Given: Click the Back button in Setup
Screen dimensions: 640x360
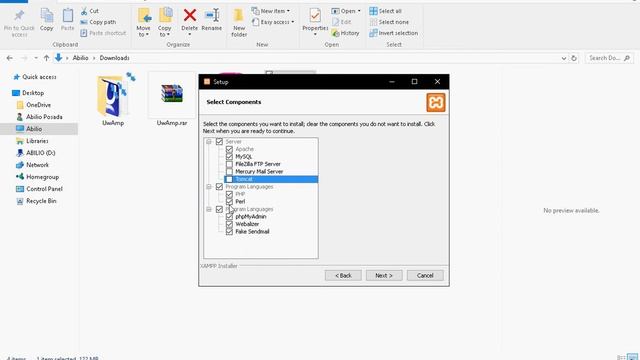Looking at the screenshot, I should [343, 276].
